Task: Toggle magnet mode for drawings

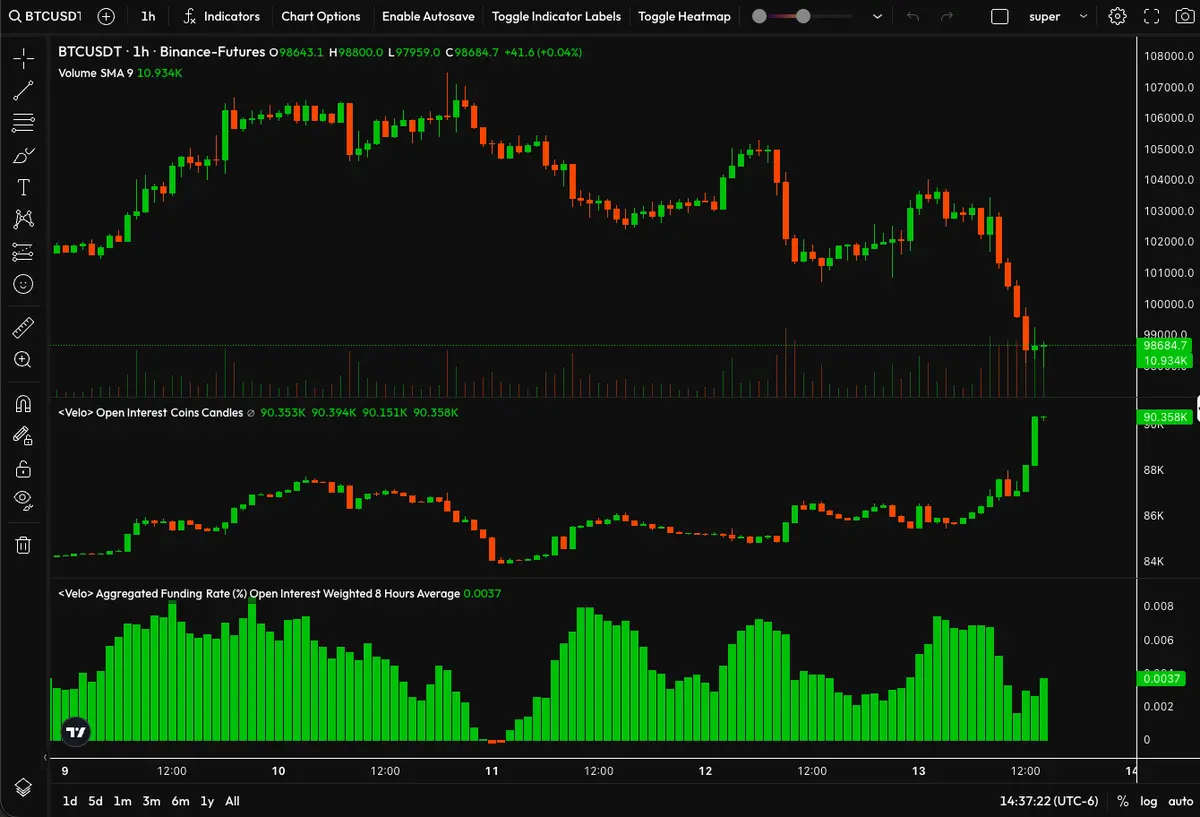Action: click(23, 403)
